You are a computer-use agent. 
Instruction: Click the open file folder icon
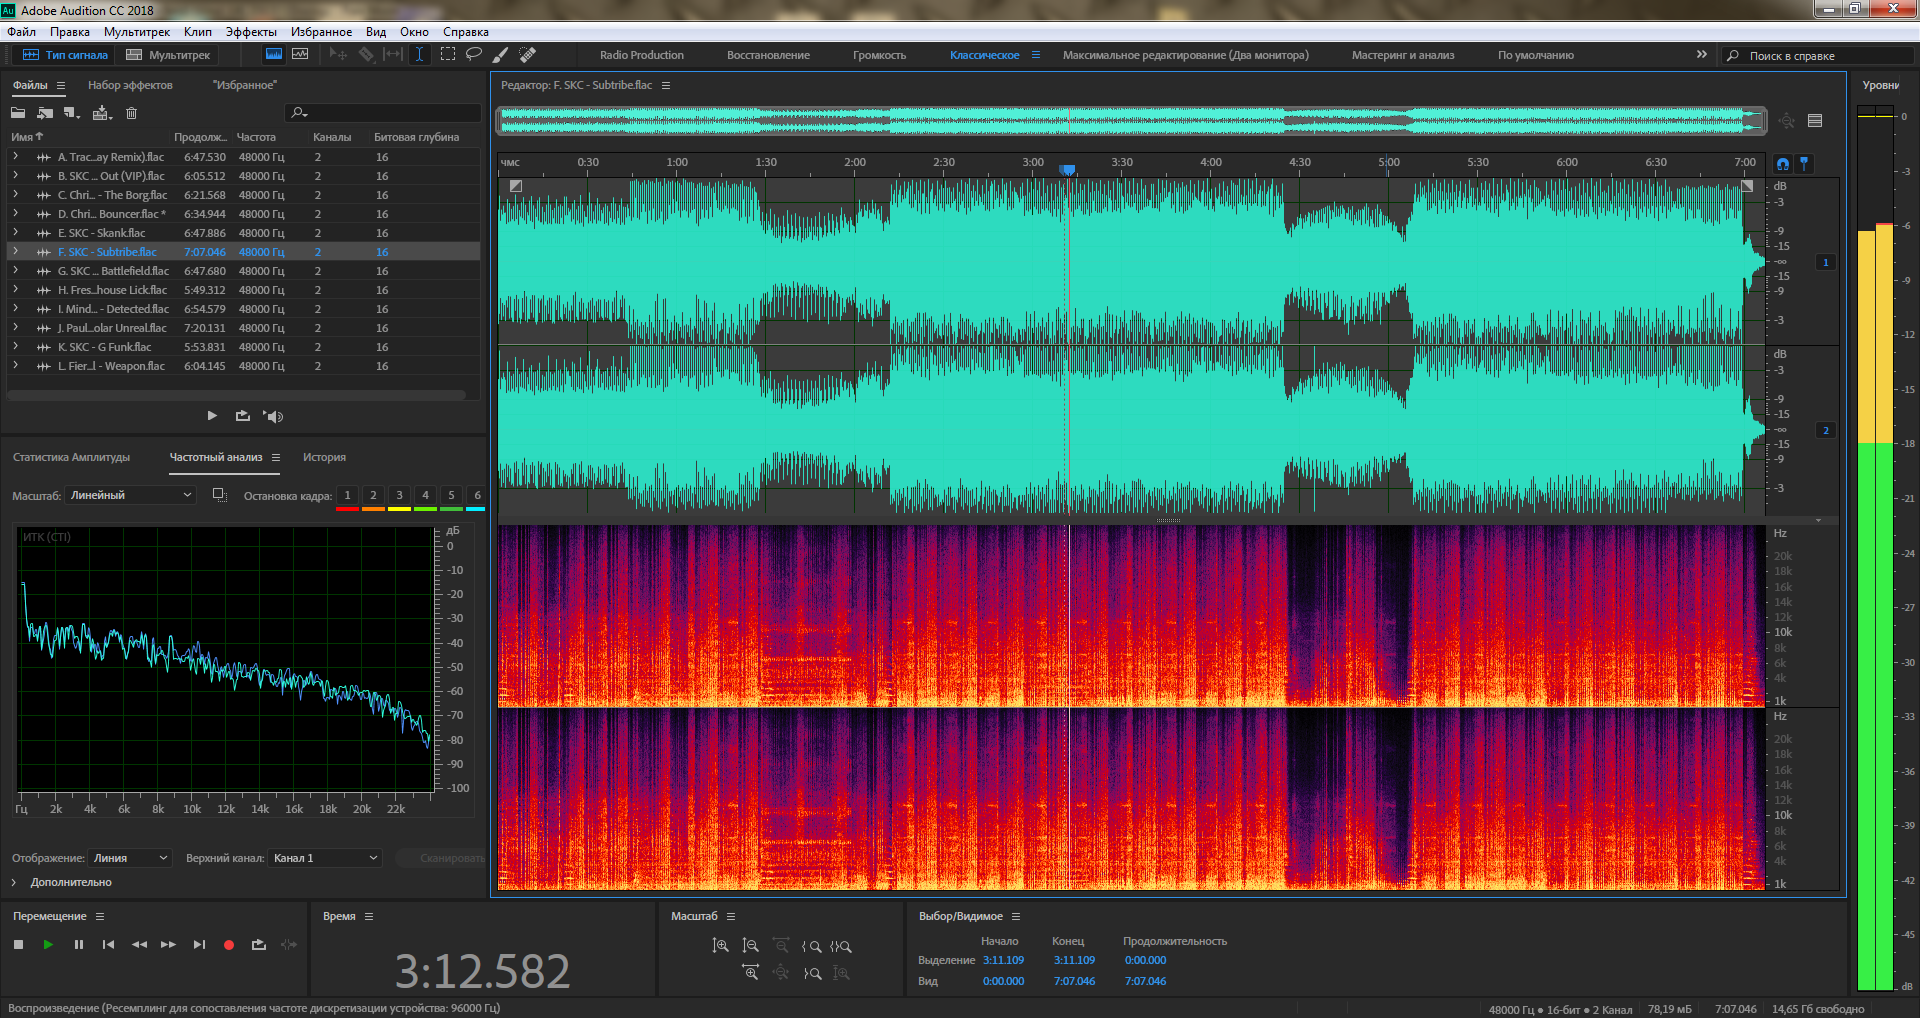[18, 113]
